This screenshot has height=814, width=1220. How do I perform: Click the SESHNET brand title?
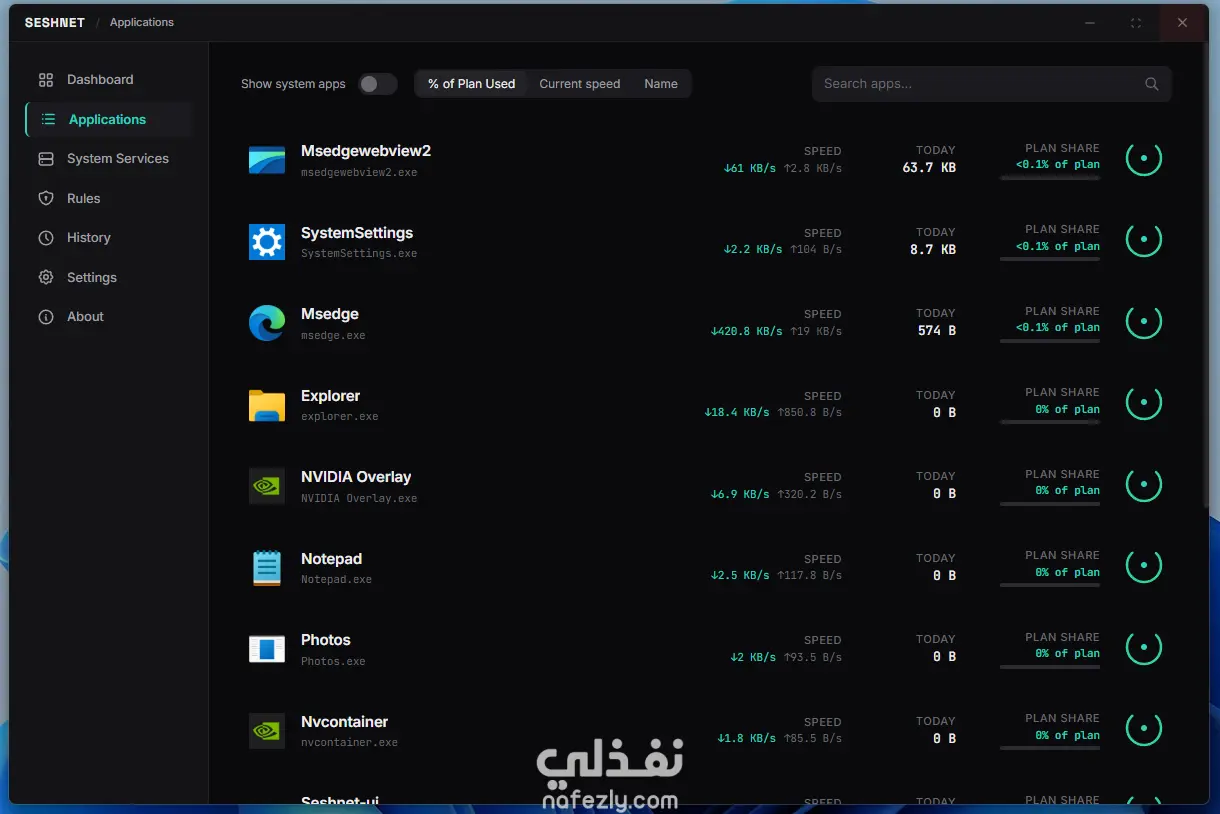(x=55, y=22)
